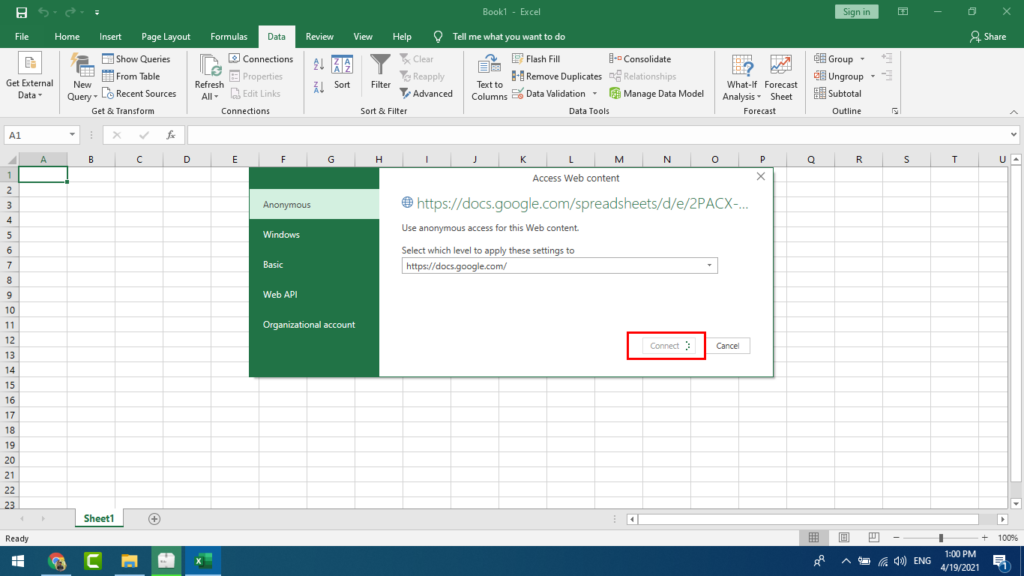The image size is (1024, 576).
Task: Select Normal view in status bar
Action: pos(814,537)
